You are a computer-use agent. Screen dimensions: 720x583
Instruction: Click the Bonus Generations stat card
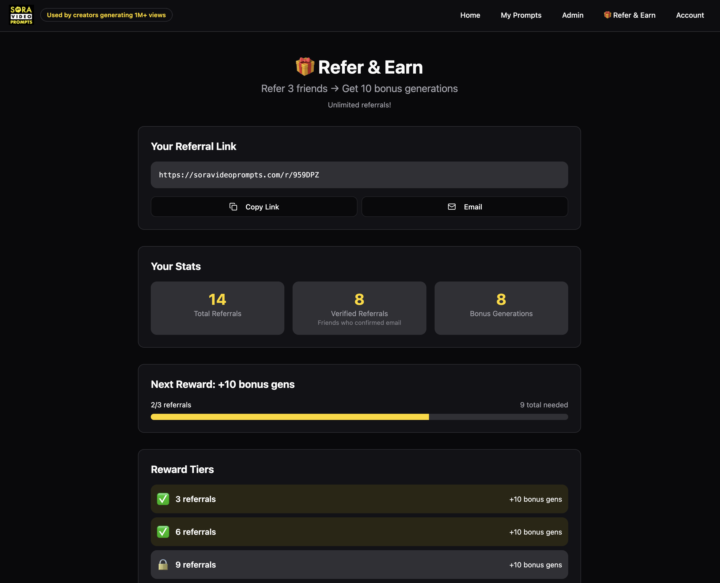tap(501, 308)
